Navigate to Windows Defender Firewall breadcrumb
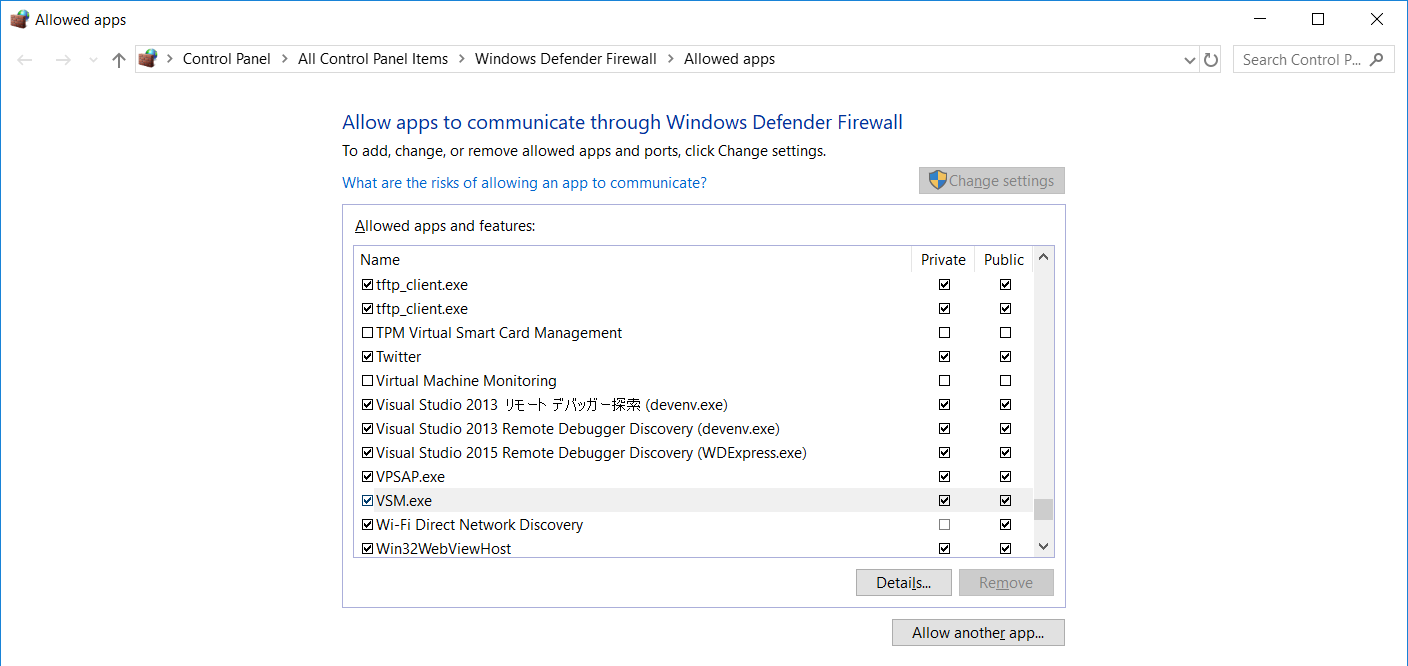Viewport: 1408px width, 666px height. (566, 59)
